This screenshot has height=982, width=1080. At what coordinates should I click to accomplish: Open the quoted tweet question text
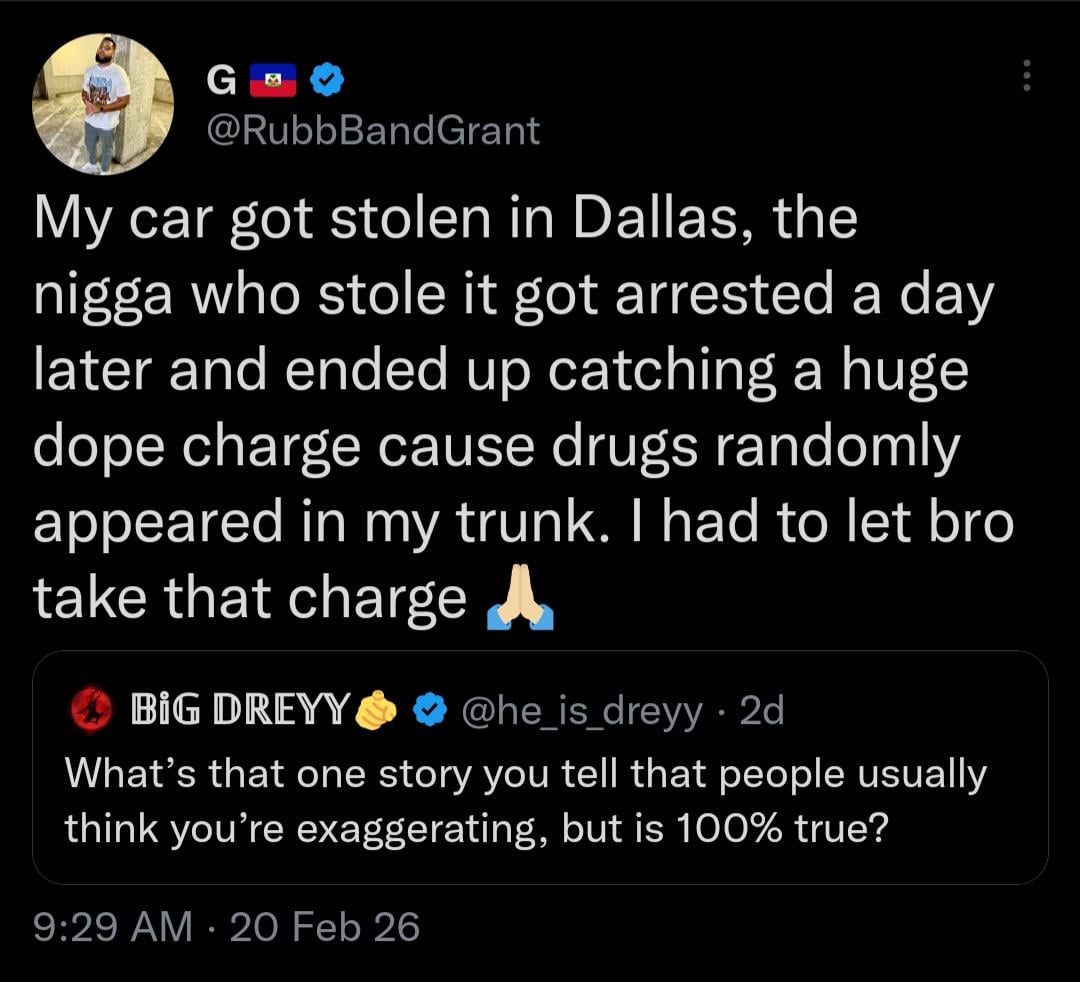(525, 800)
